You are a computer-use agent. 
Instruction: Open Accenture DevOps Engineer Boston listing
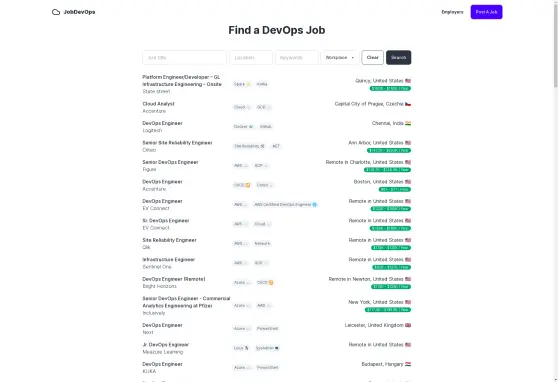pos(162,182)
